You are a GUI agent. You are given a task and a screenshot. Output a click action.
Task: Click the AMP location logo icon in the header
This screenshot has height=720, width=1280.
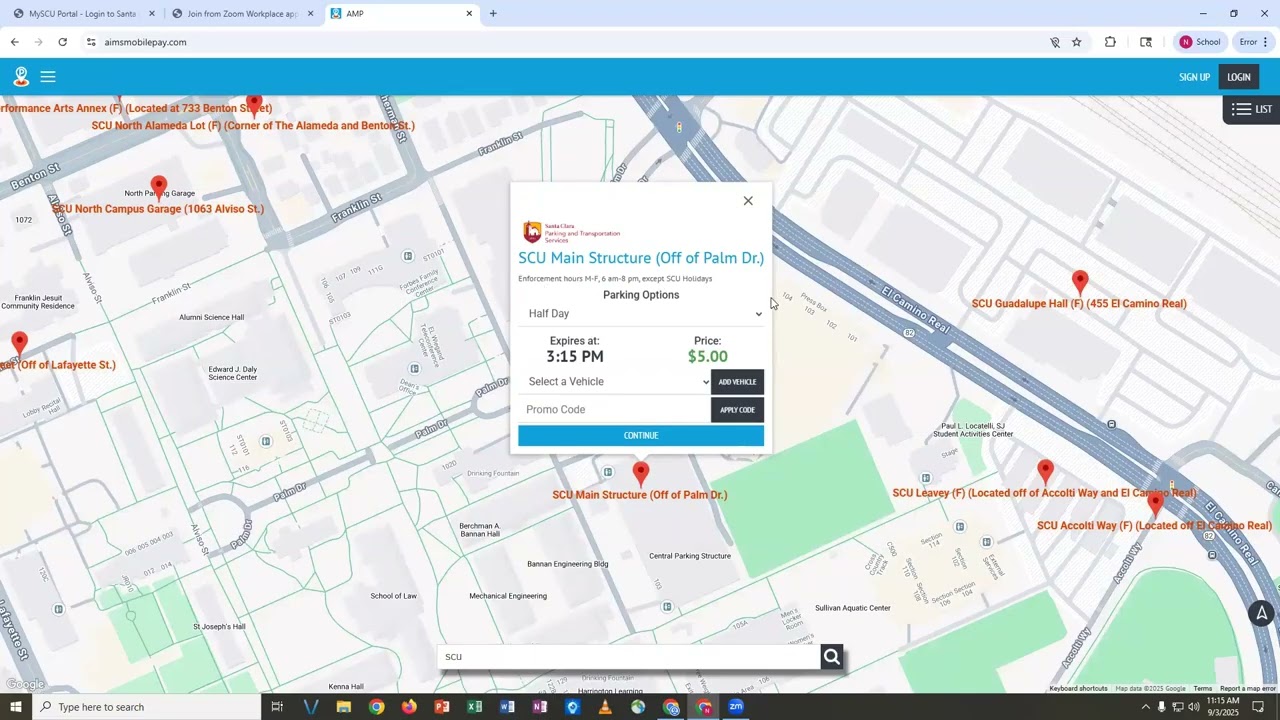[x=21, y=77]
